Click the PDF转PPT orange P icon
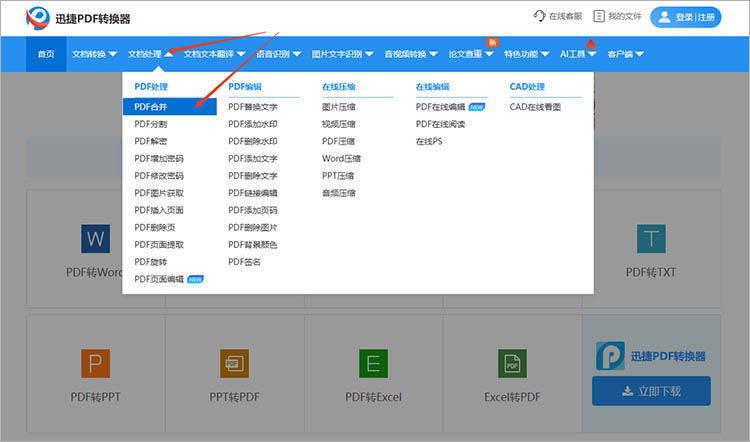 (x=96, y=363)
